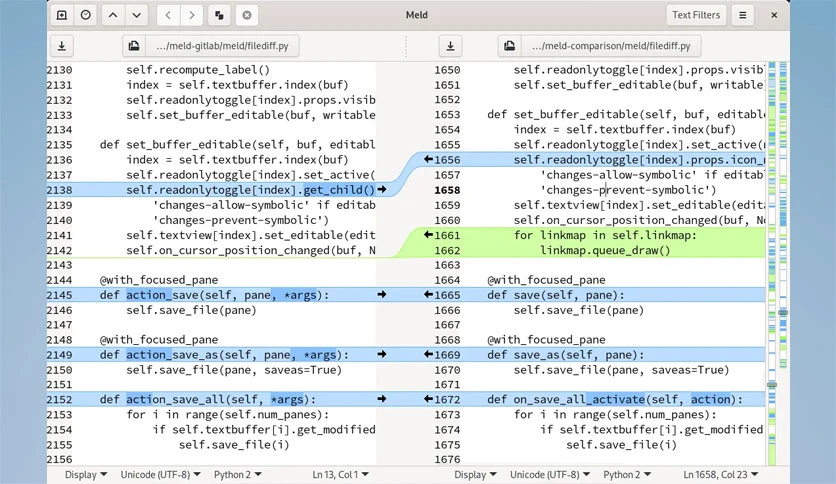
Task: Click line number 2138 in left gutter
Action: 59,190
